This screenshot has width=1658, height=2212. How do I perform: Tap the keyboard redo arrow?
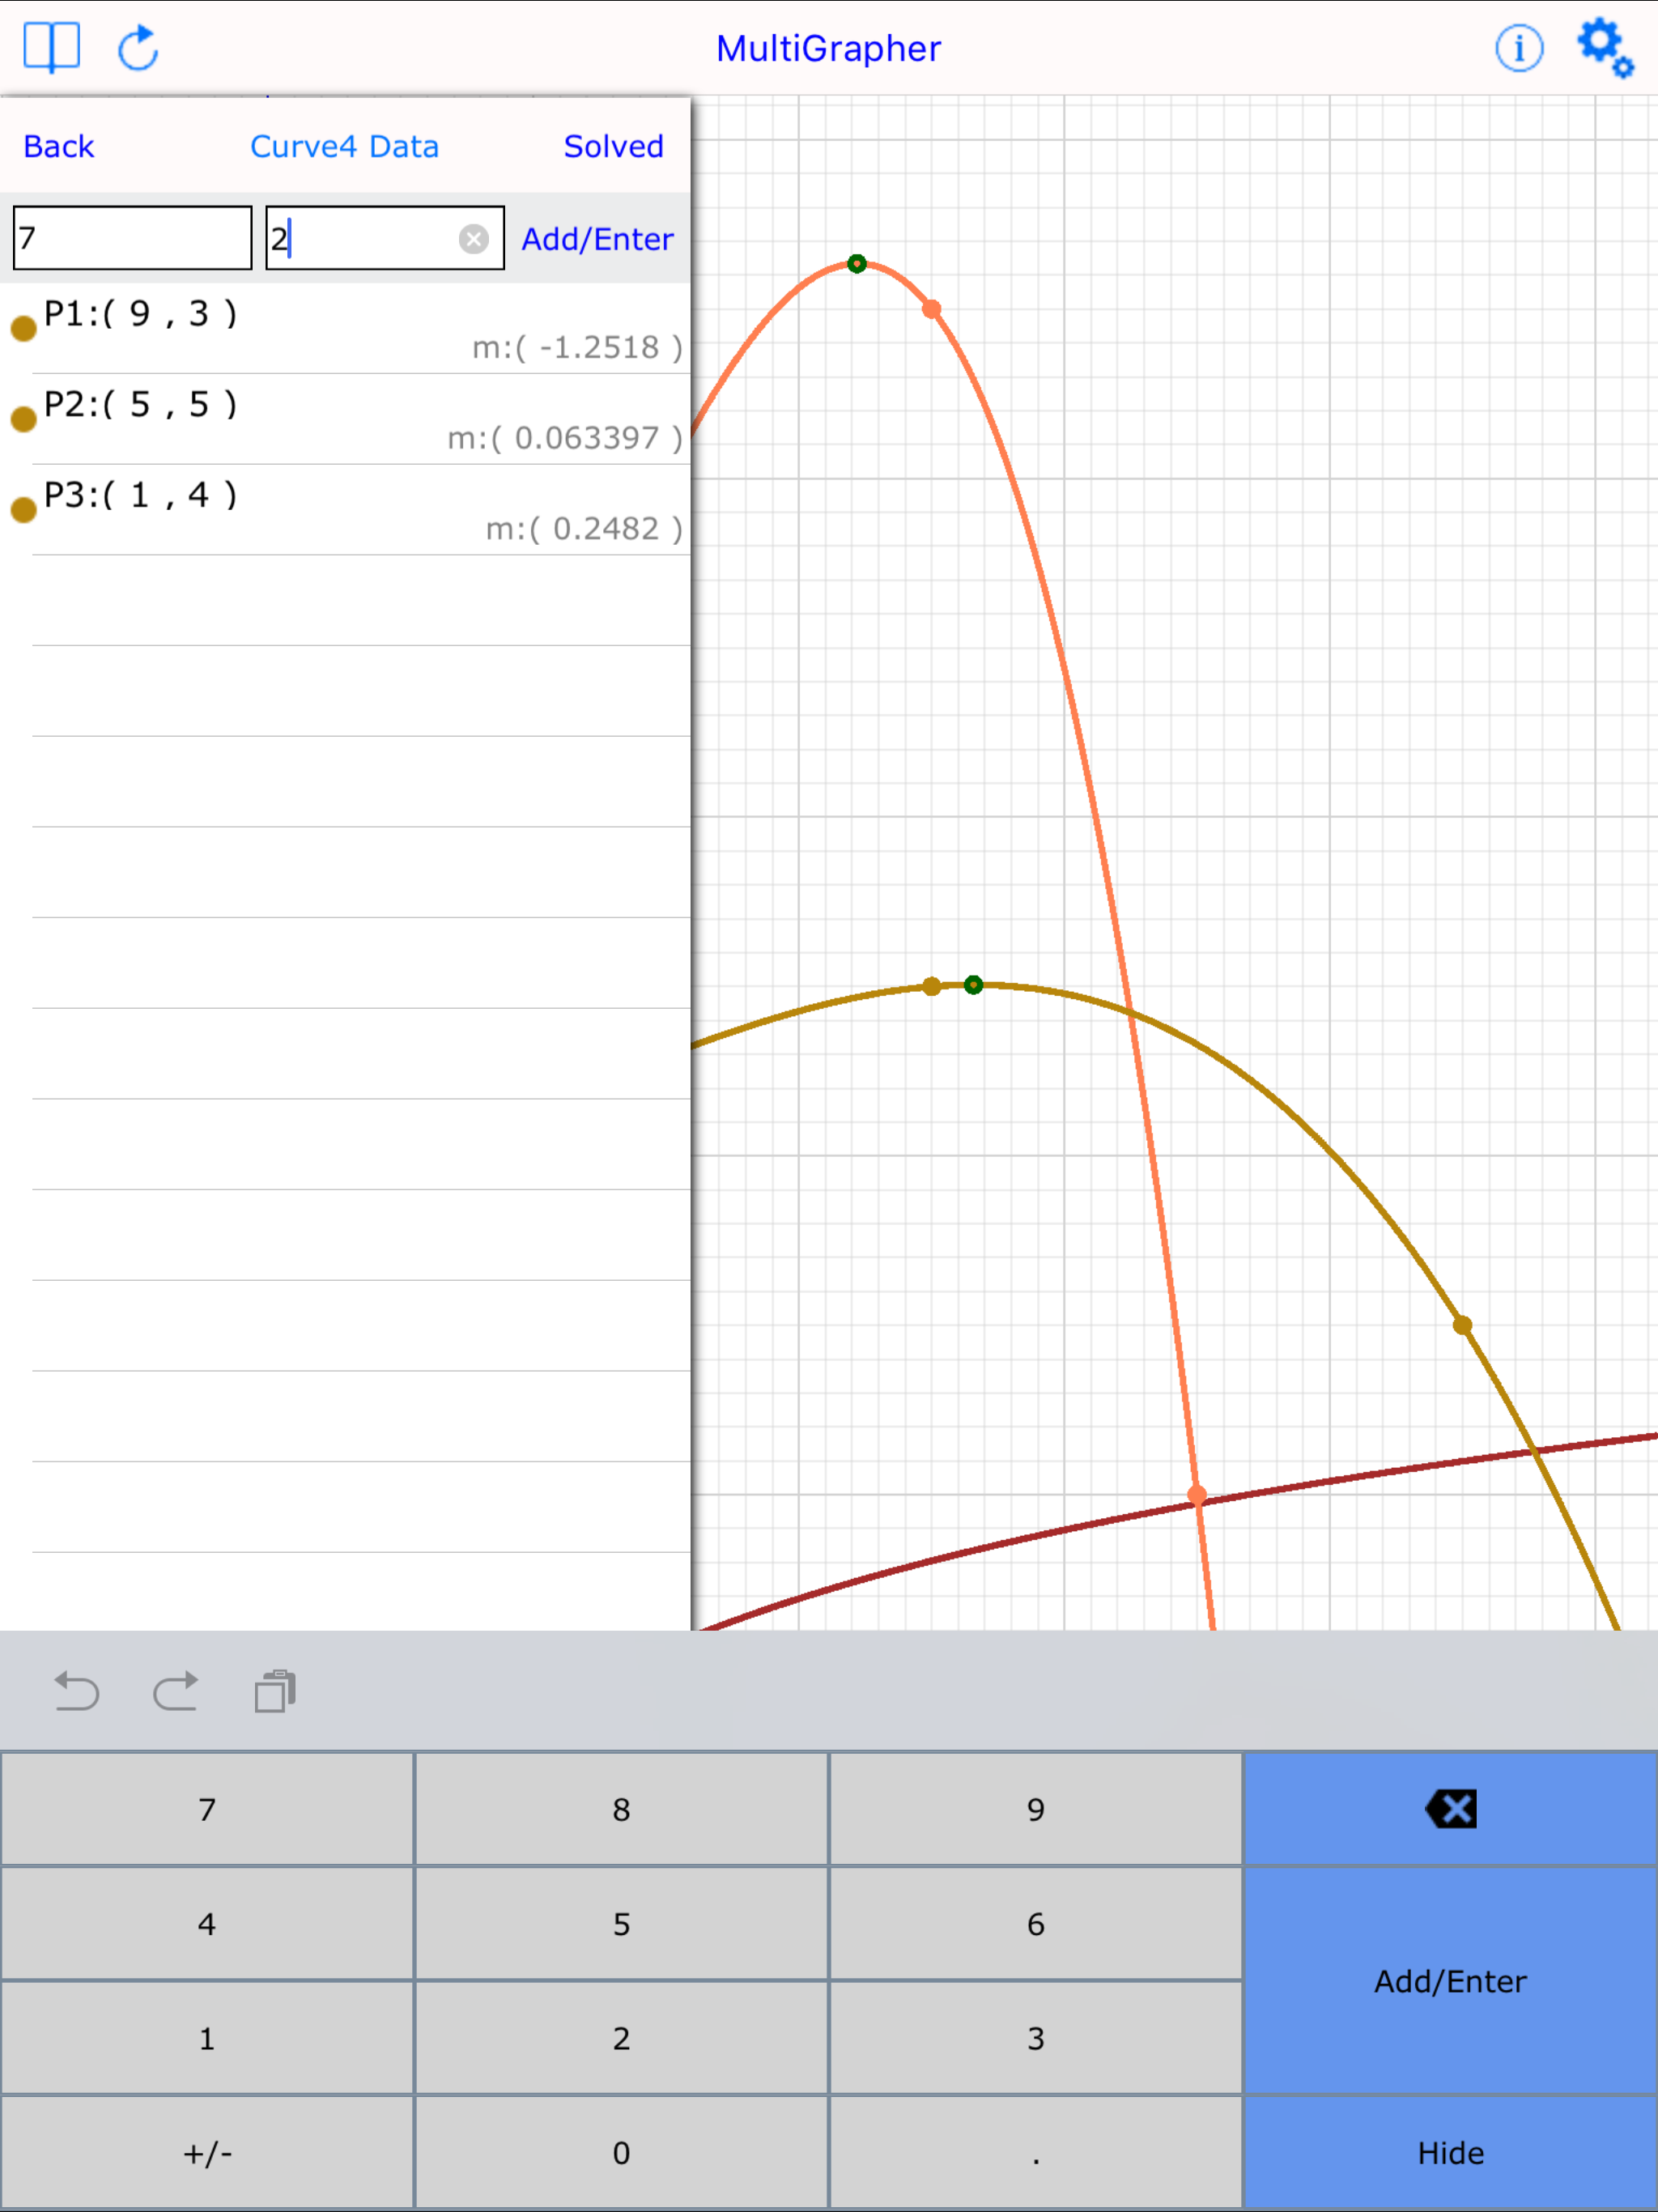(x=175, y=1692)
